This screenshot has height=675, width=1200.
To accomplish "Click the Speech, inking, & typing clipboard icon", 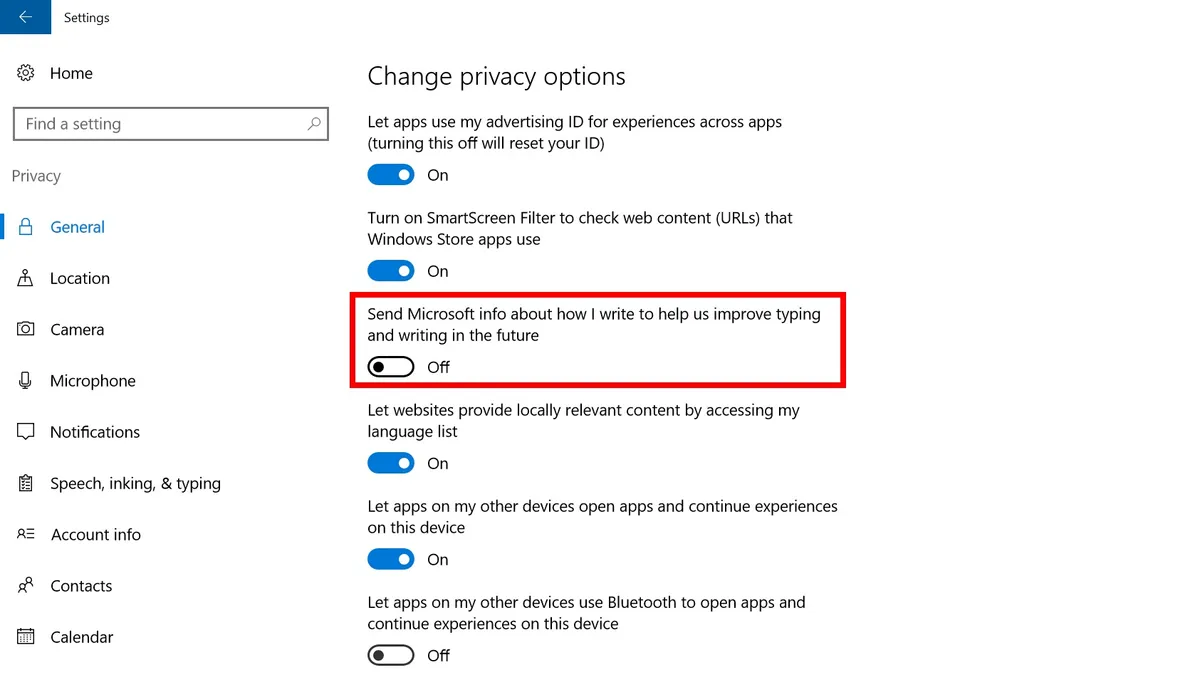I will click(x=26, y=483).
